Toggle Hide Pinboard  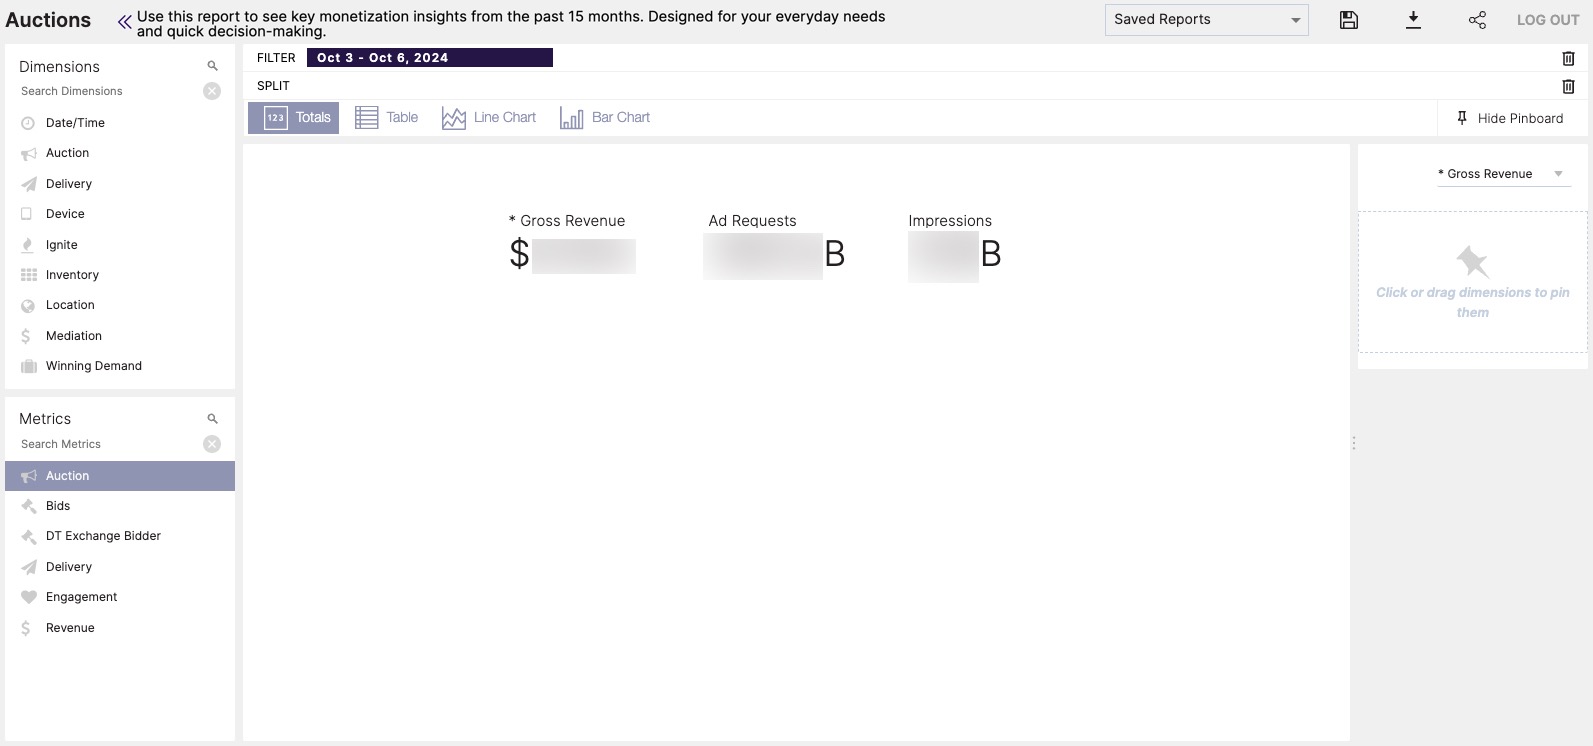(x=1510, y=118)
